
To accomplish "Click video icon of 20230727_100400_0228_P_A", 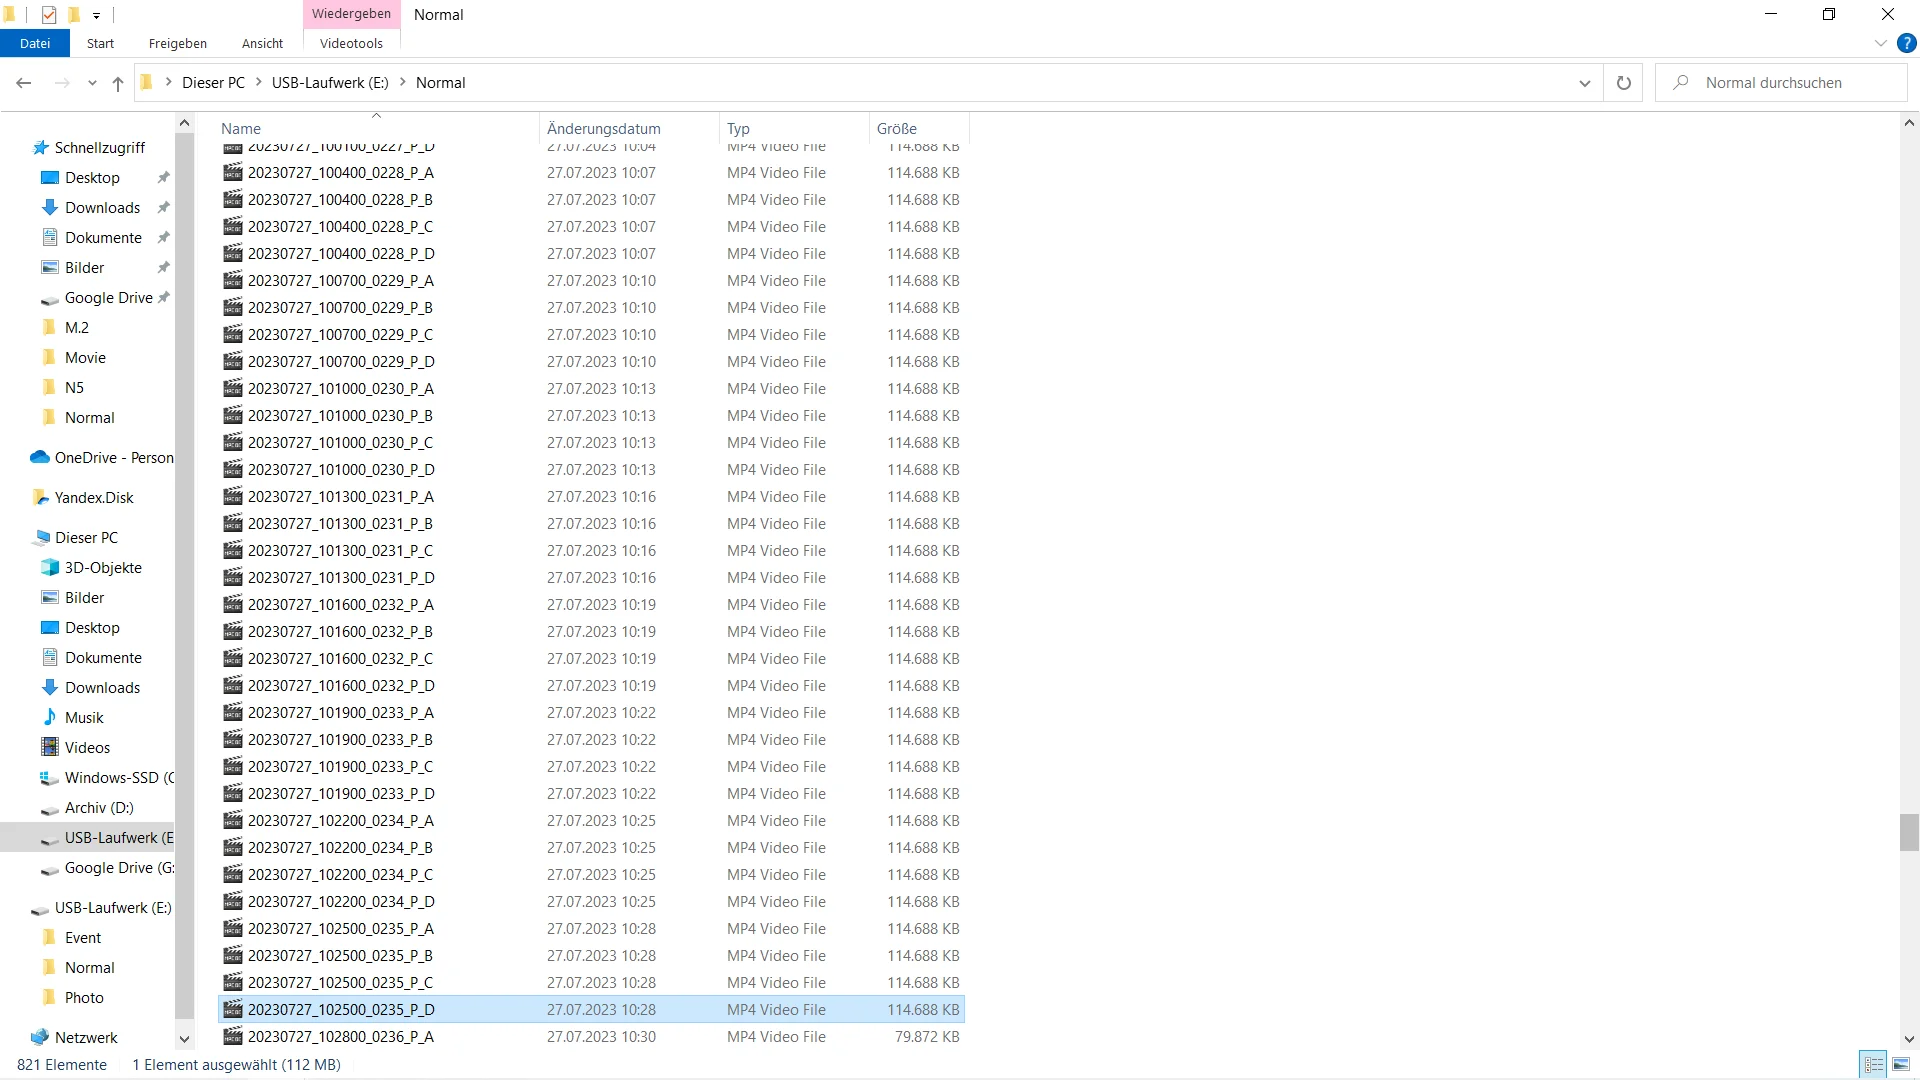I will point(233,172).
